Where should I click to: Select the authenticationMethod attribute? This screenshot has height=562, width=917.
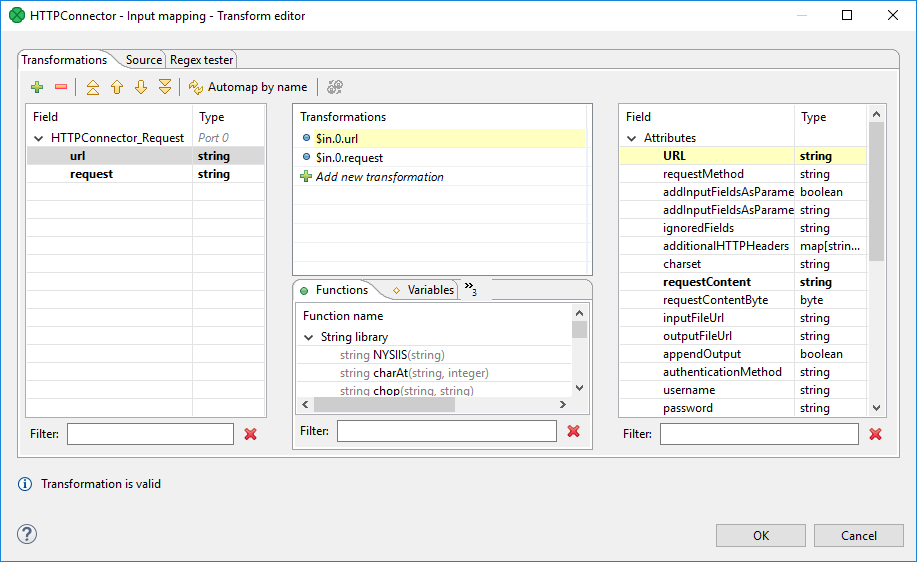(x=743, y=372)
